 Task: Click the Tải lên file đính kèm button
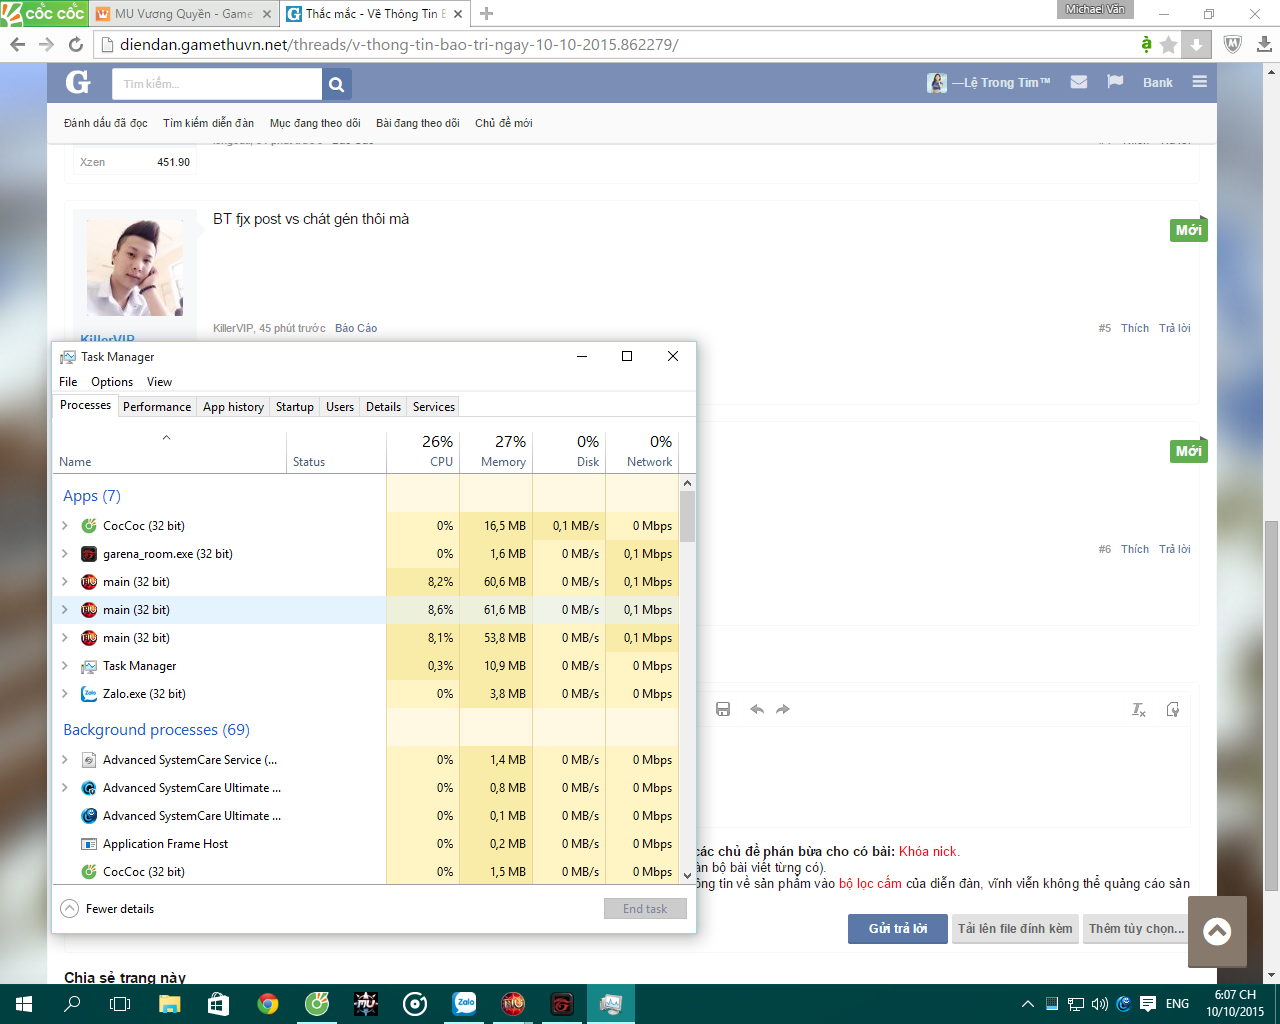pos(1014,929)
